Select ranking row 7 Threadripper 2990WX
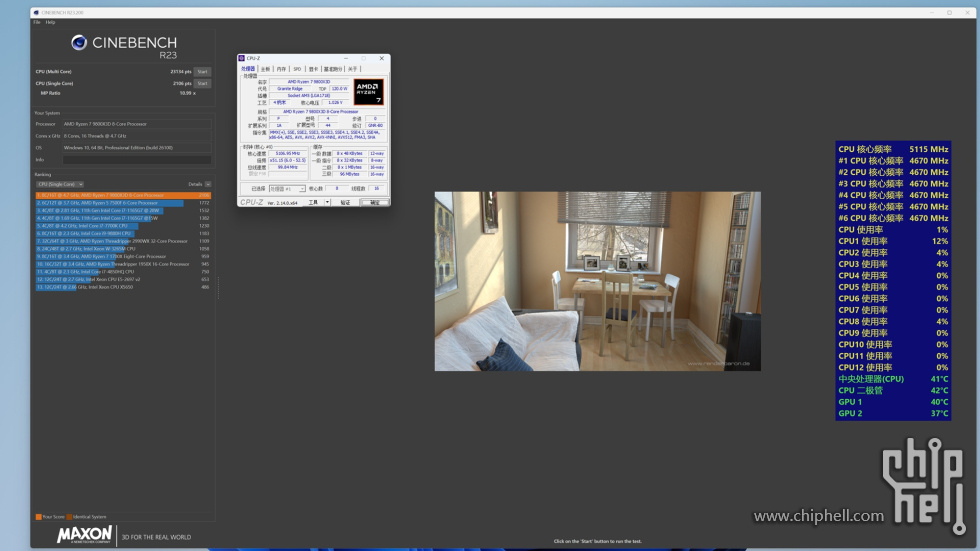Viewport: 980px width, 551px height. (x=123, y=241)
